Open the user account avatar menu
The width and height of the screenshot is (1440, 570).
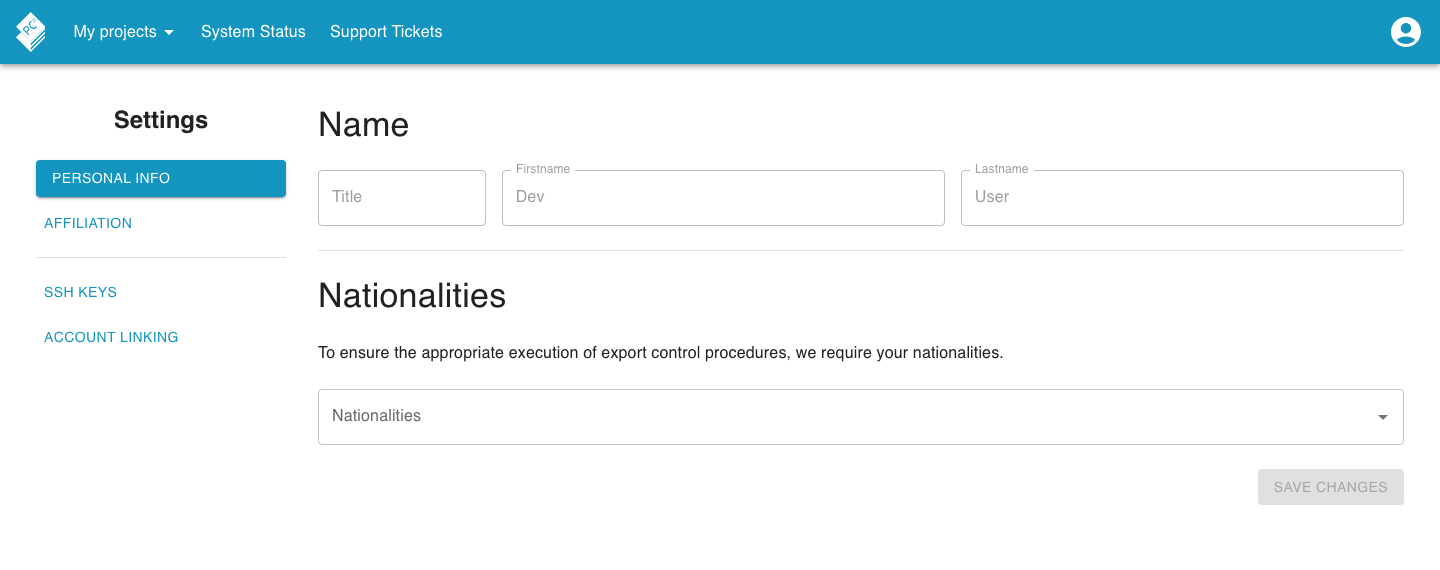point(1406,32)
